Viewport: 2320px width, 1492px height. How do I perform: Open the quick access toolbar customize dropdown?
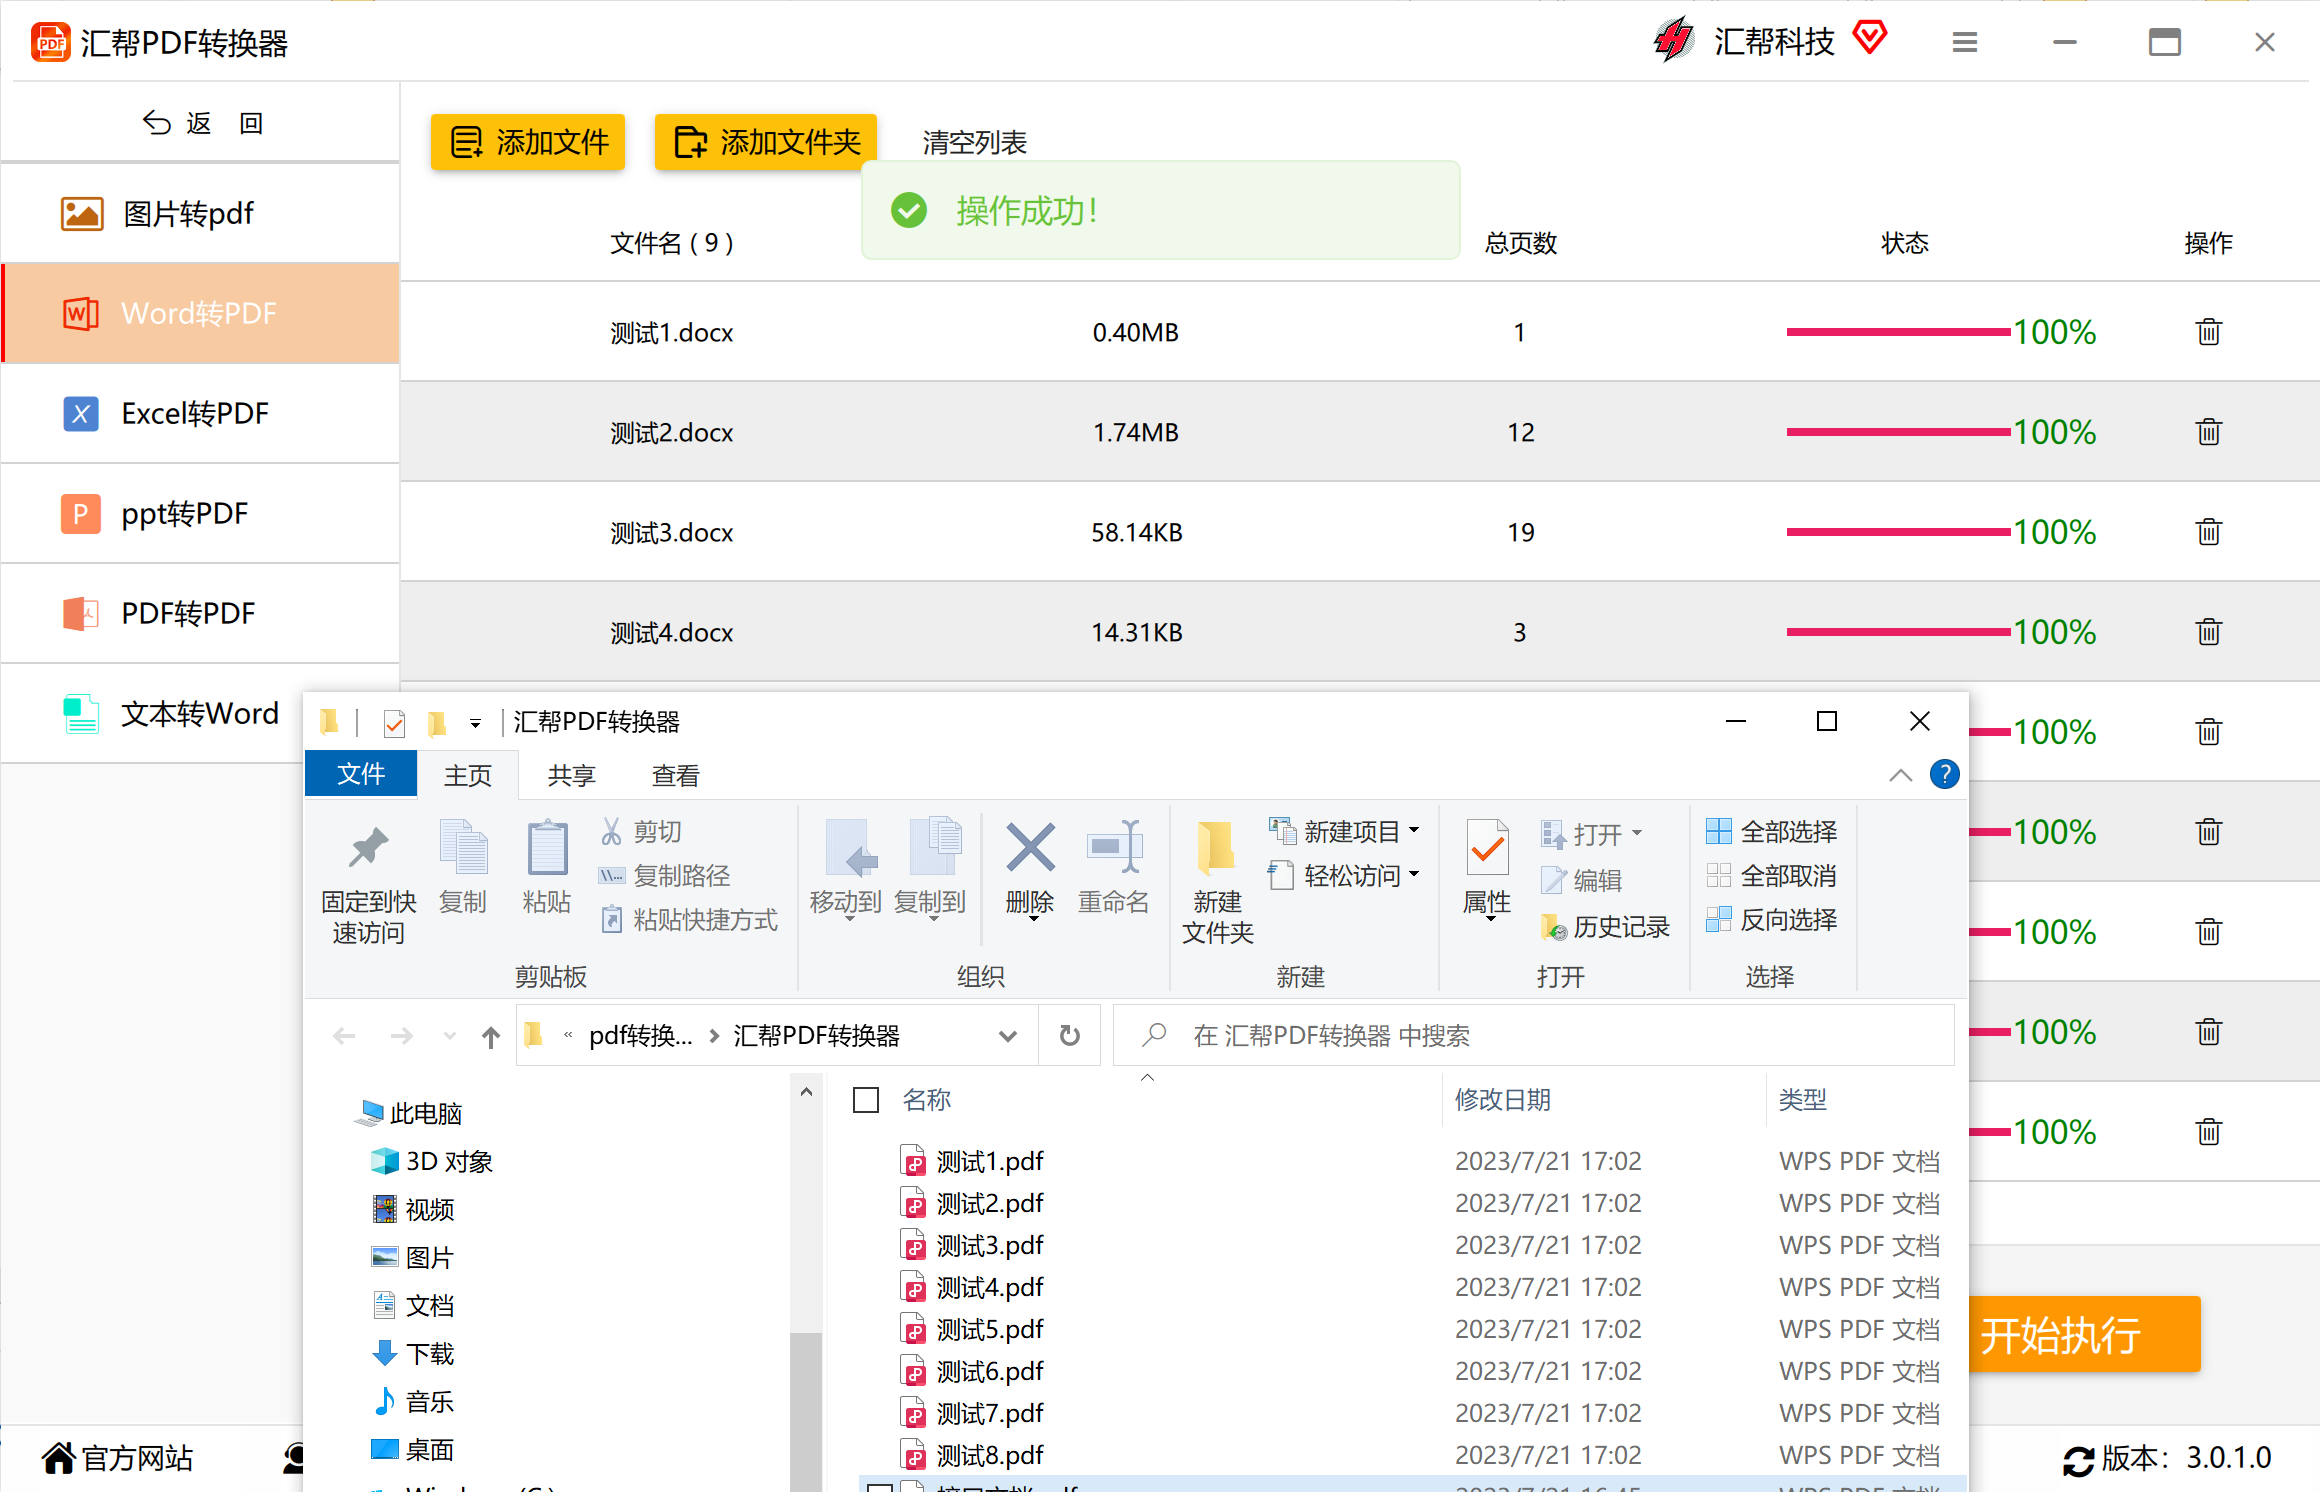tap(475, 723)
